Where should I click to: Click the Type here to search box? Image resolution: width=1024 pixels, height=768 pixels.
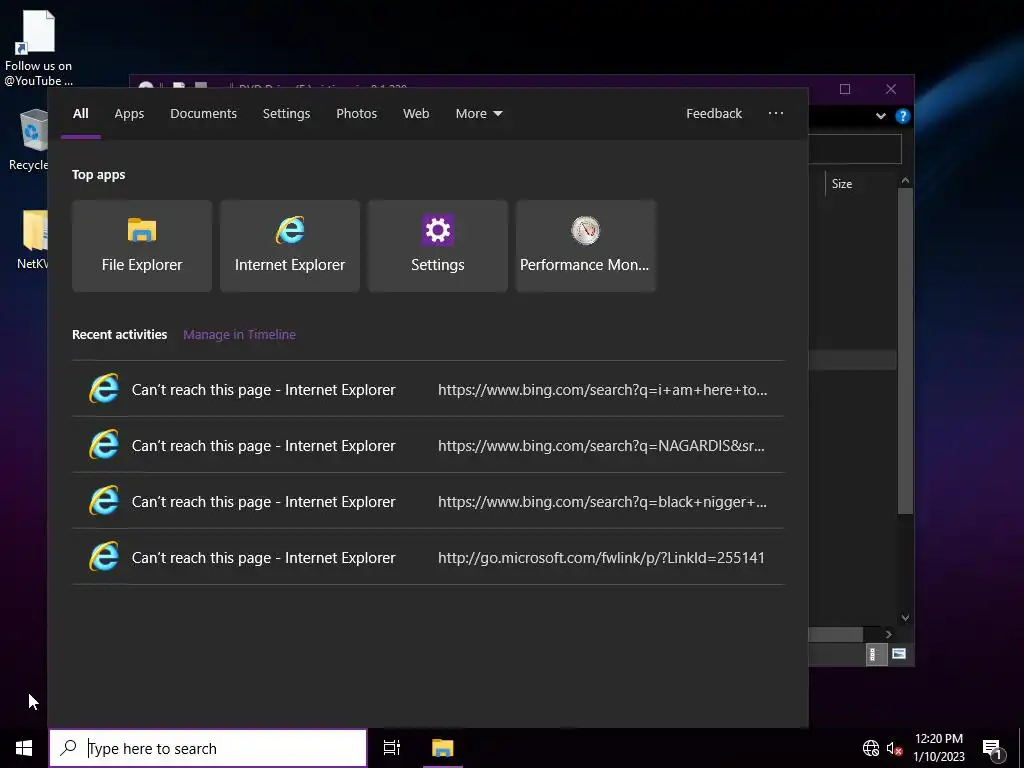[x=208, y=748]
